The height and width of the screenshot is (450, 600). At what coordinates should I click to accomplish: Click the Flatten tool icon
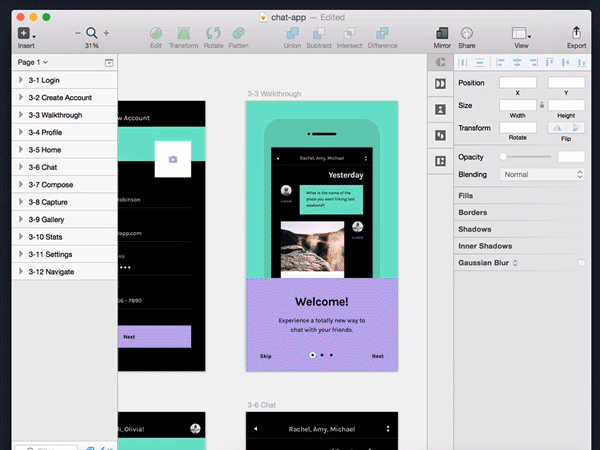(239, 33)
